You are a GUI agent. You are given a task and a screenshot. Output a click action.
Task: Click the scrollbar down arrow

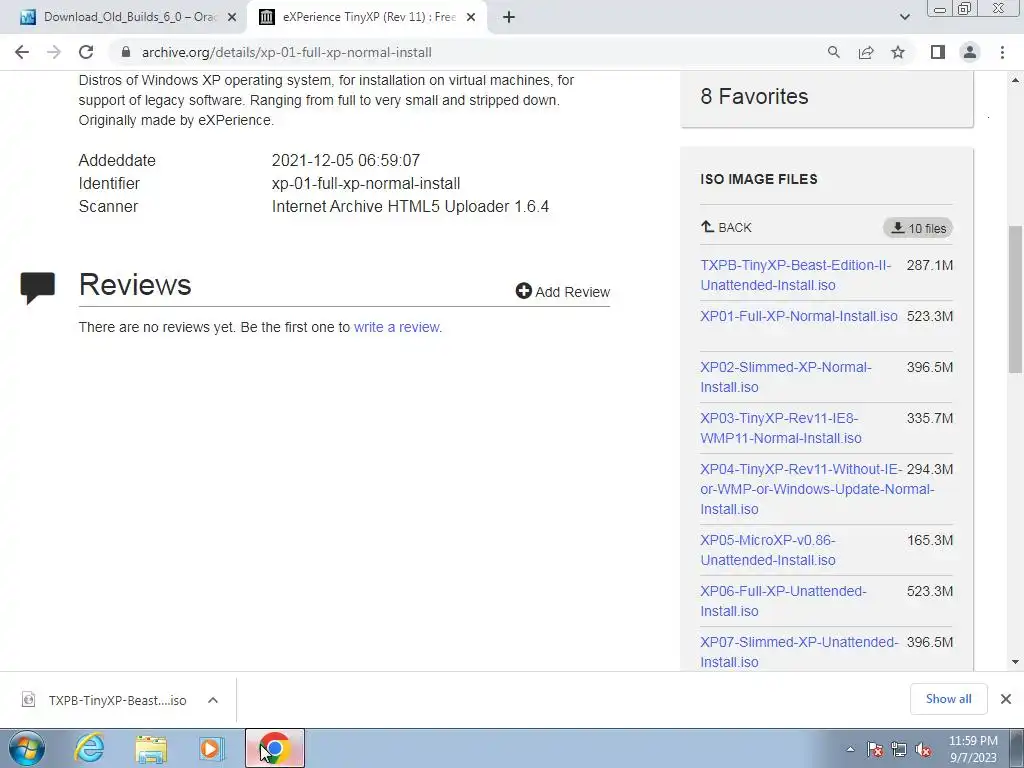[x=1015, y=662]
